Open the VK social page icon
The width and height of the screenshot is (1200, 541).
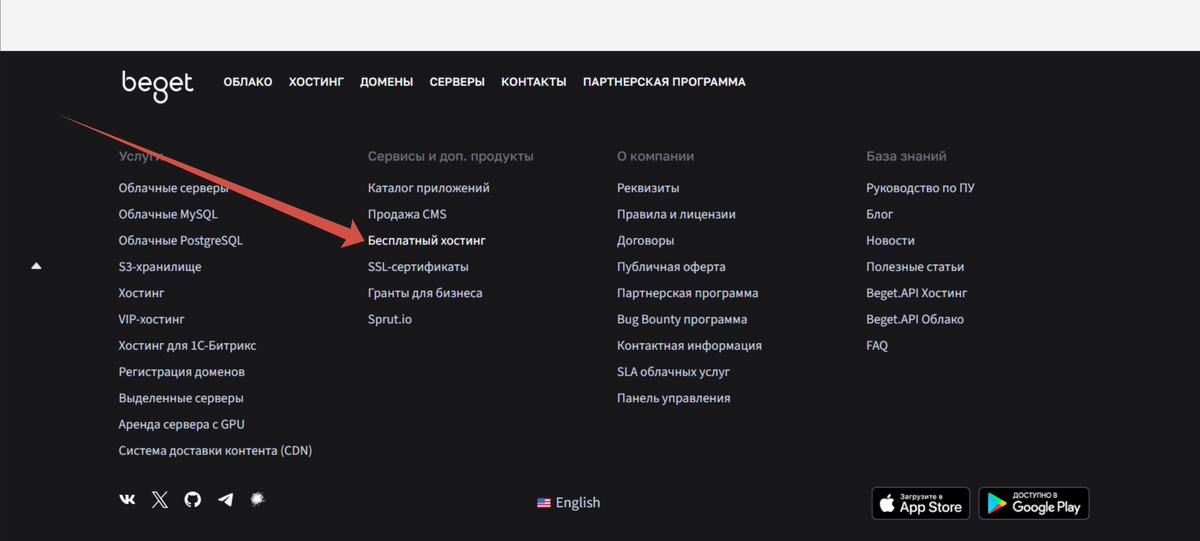127,499
